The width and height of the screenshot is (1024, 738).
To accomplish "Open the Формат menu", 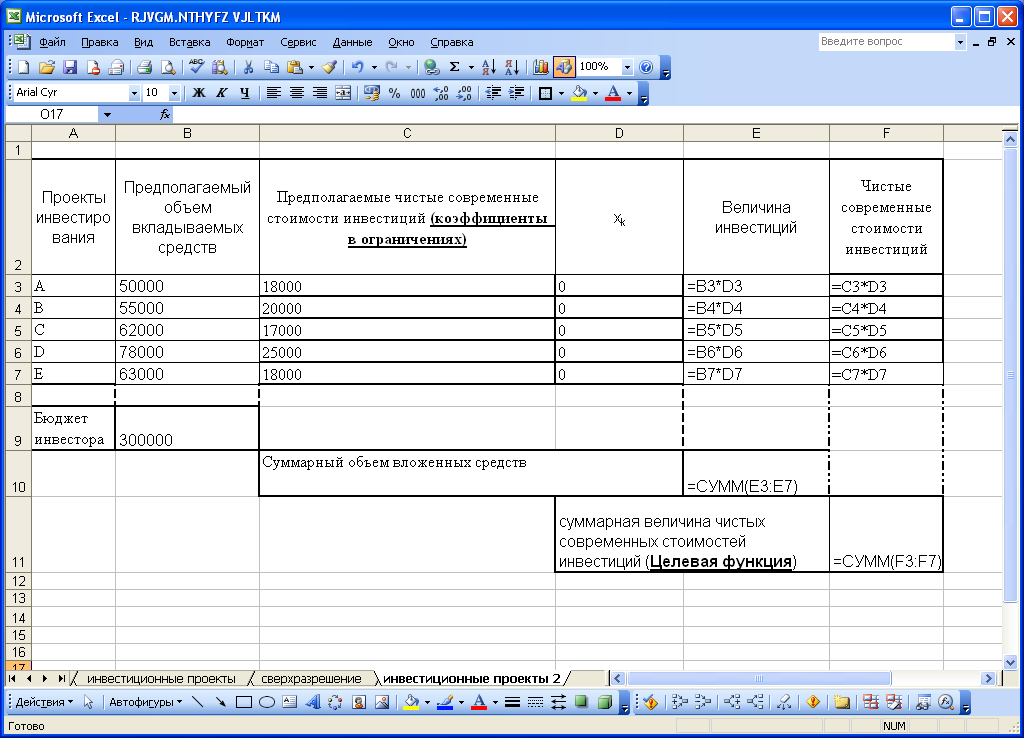I will click(245, 42).
